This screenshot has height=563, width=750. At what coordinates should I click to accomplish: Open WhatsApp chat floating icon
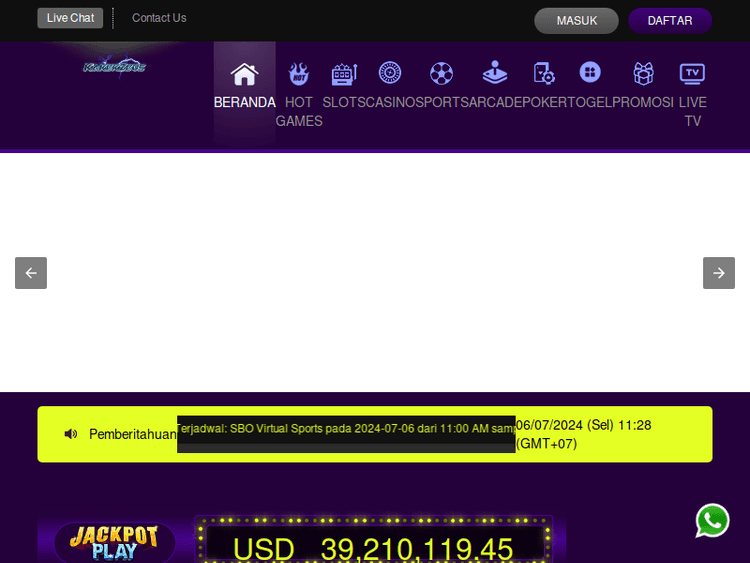pos(712,521)
